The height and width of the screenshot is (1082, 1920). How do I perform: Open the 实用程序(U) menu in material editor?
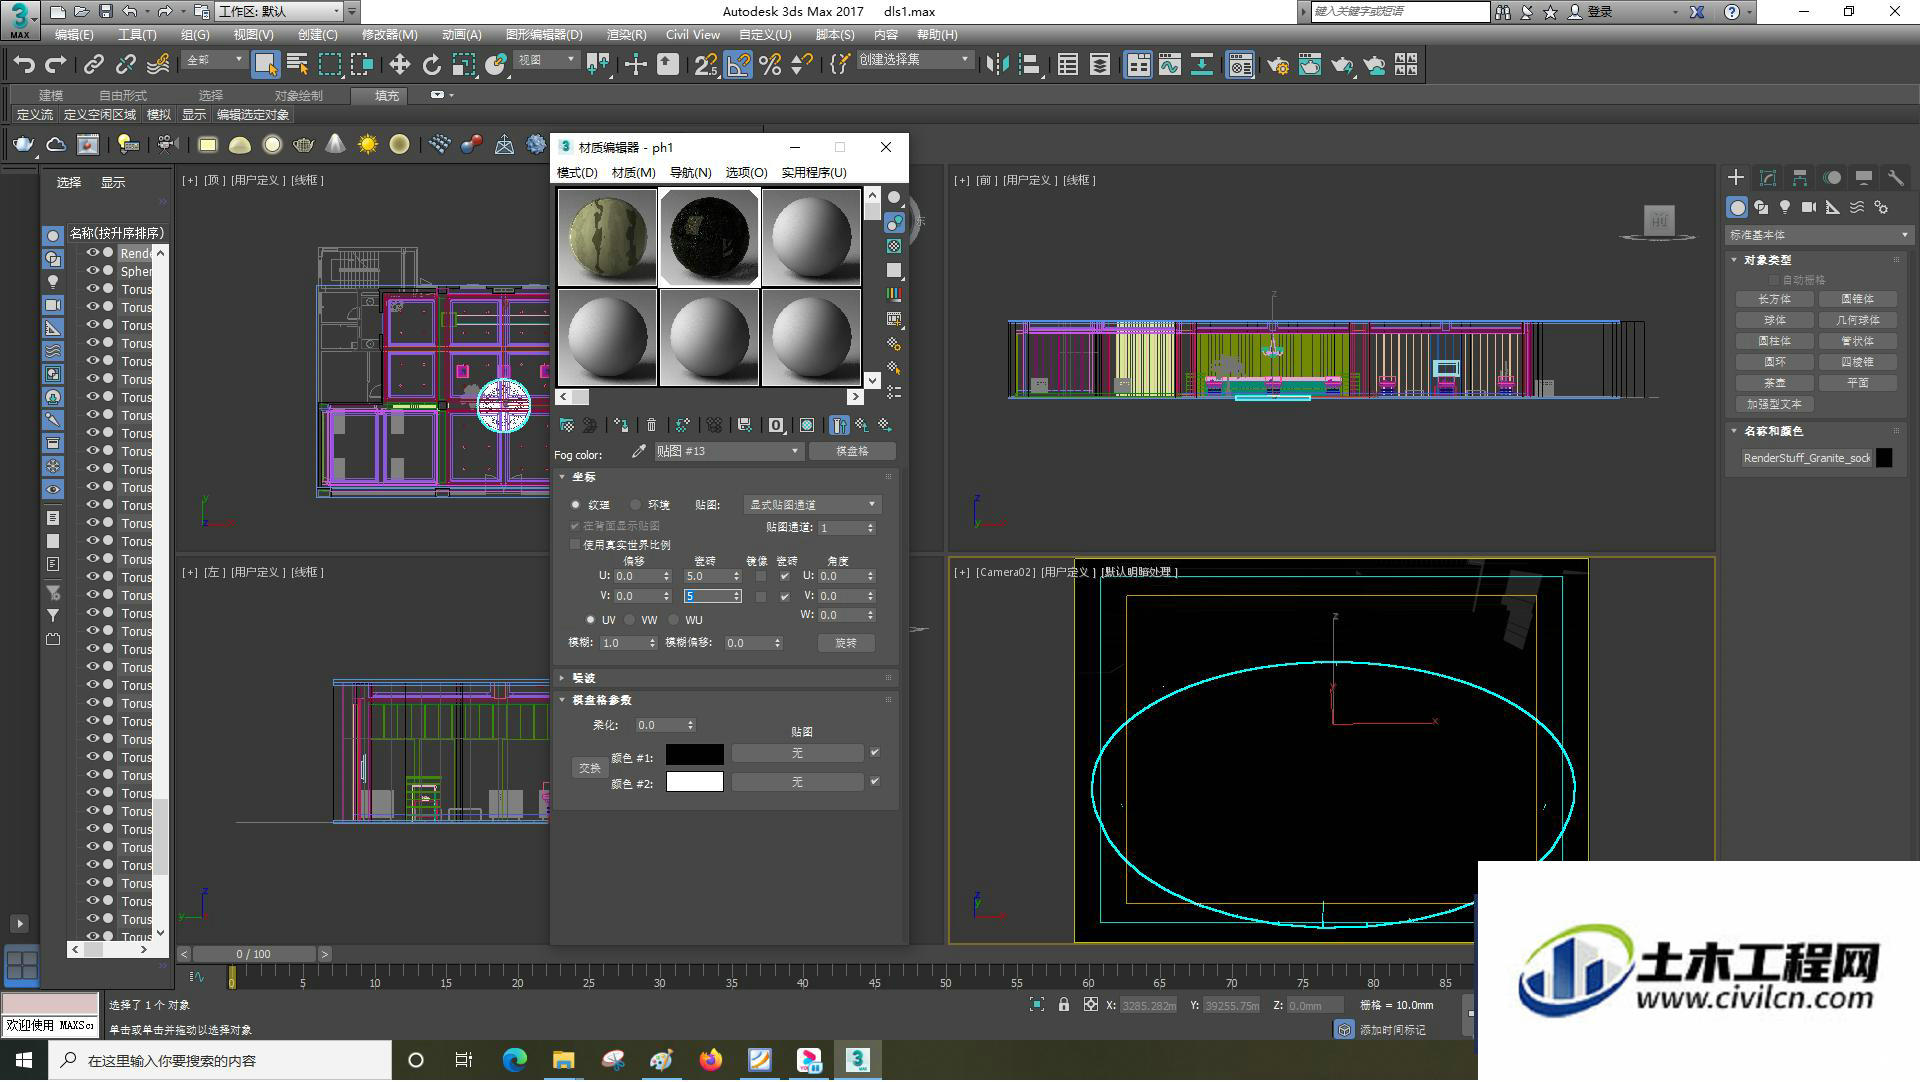(814, 173)
